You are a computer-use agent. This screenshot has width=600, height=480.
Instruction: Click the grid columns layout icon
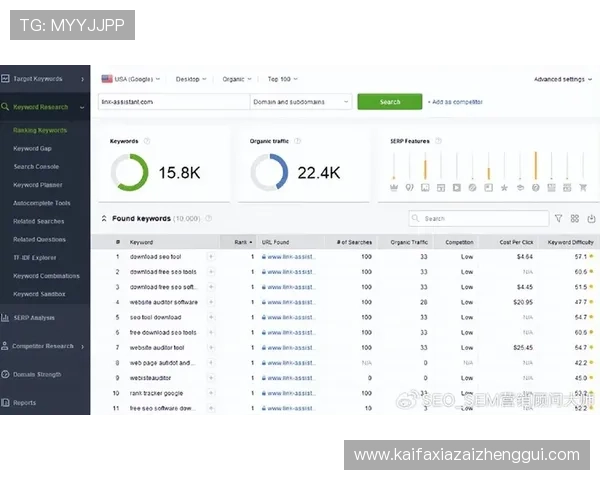pyautogui.click(x=575, y=218)
